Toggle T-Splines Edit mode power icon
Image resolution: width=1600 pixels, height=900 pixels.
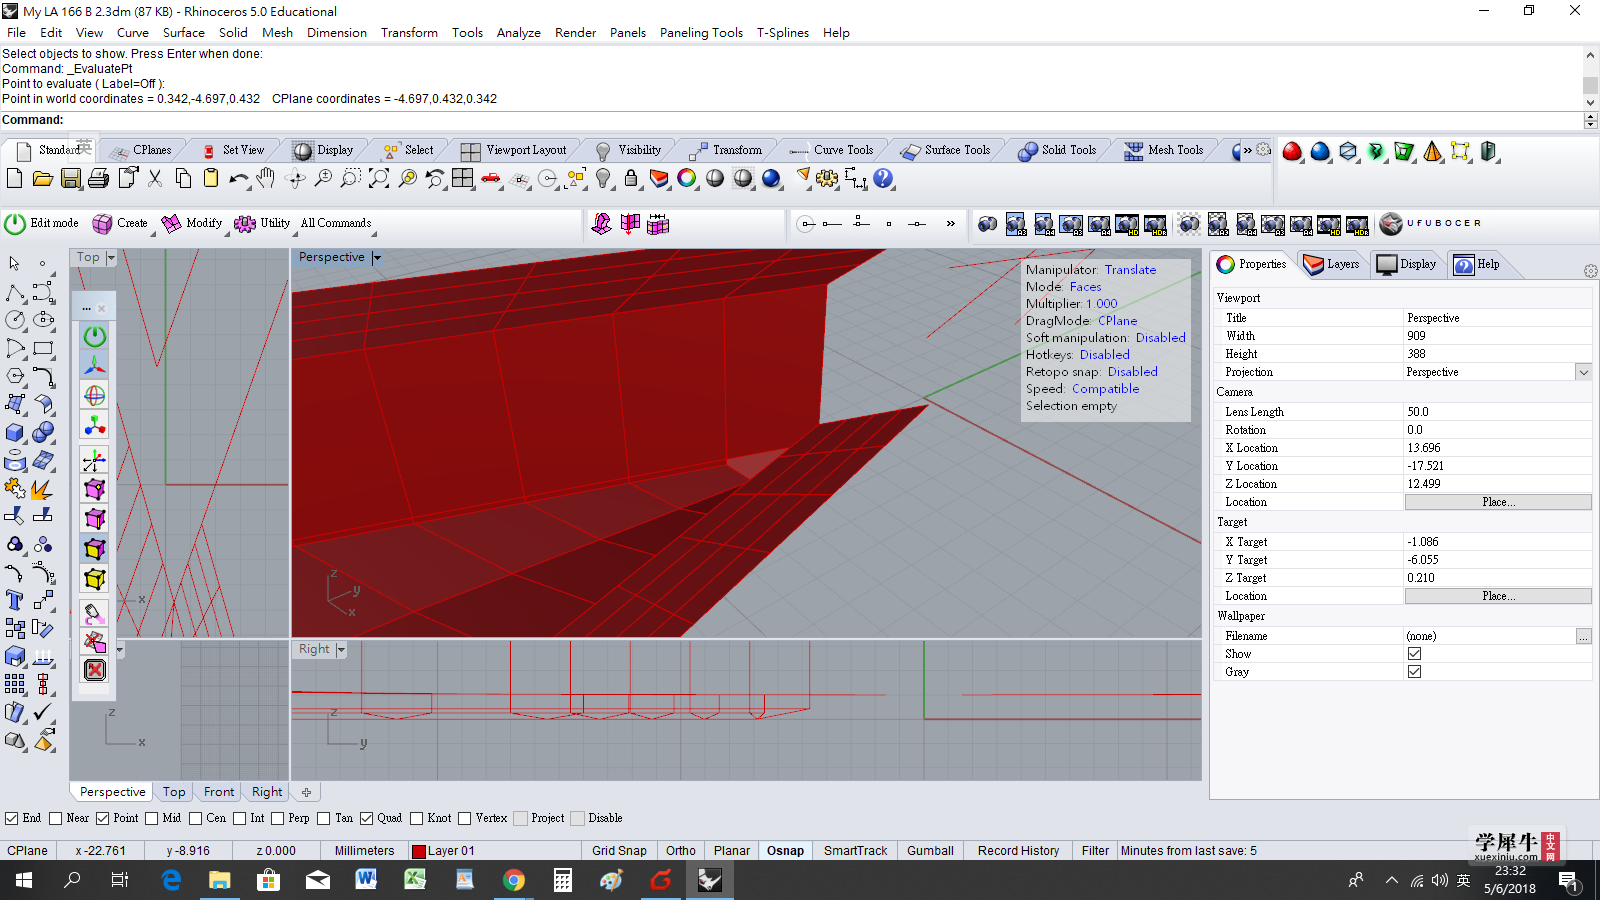[15, 223]
